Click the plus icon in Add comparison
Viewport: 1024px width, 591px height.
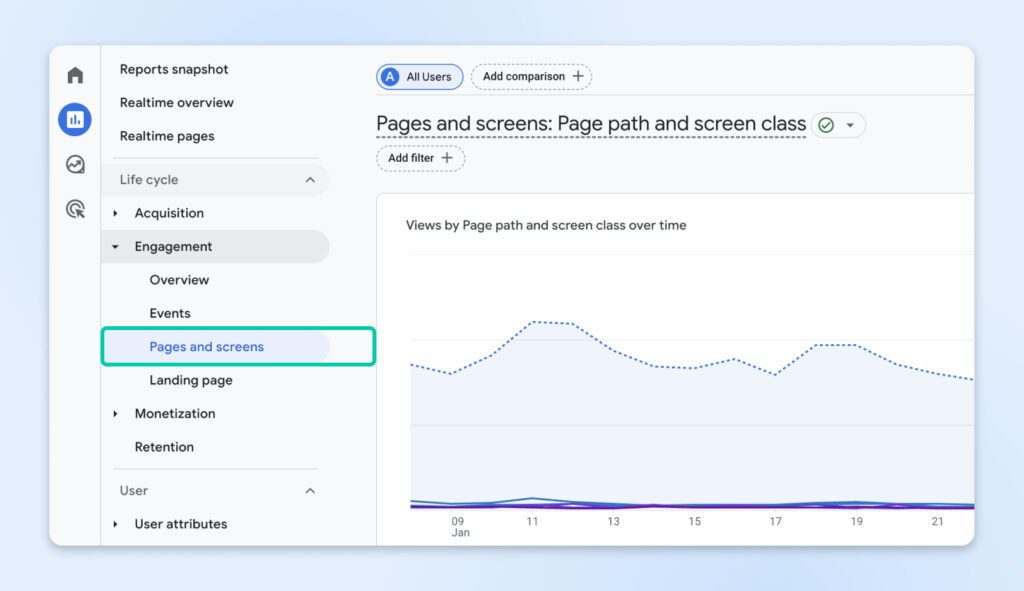tap(577, 77)
